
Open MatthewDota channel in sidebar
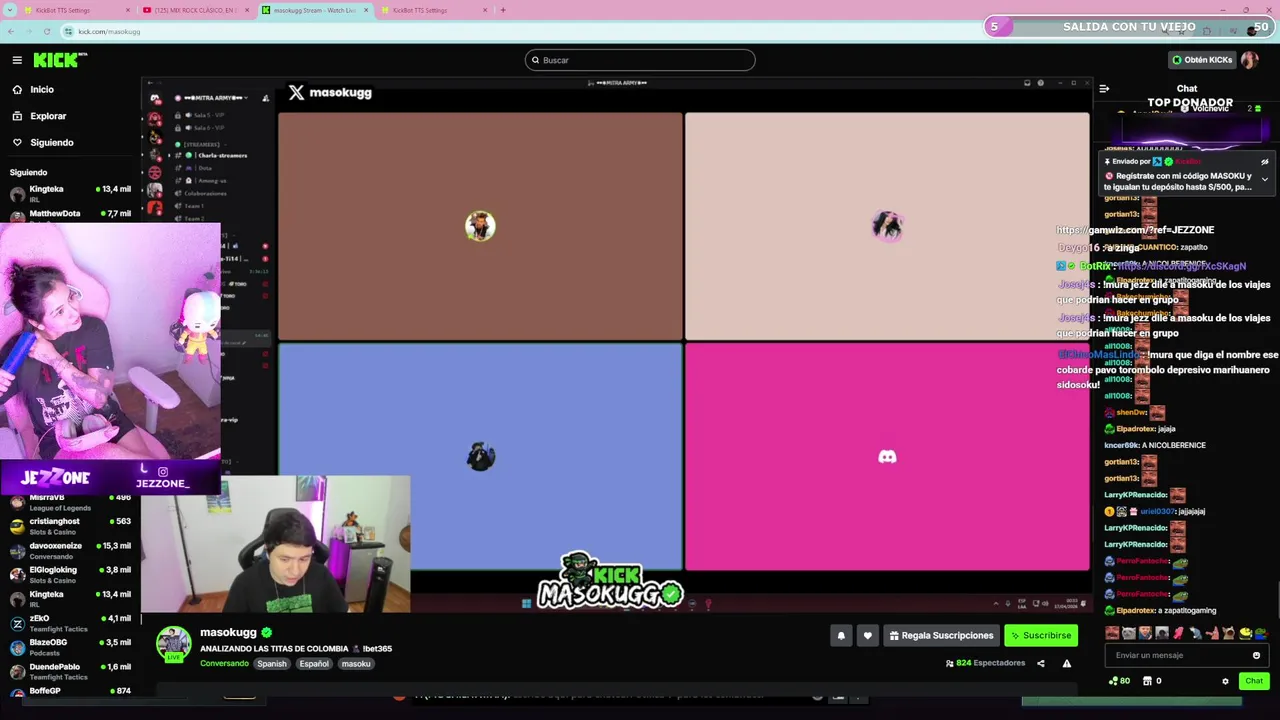pos(68,214)
